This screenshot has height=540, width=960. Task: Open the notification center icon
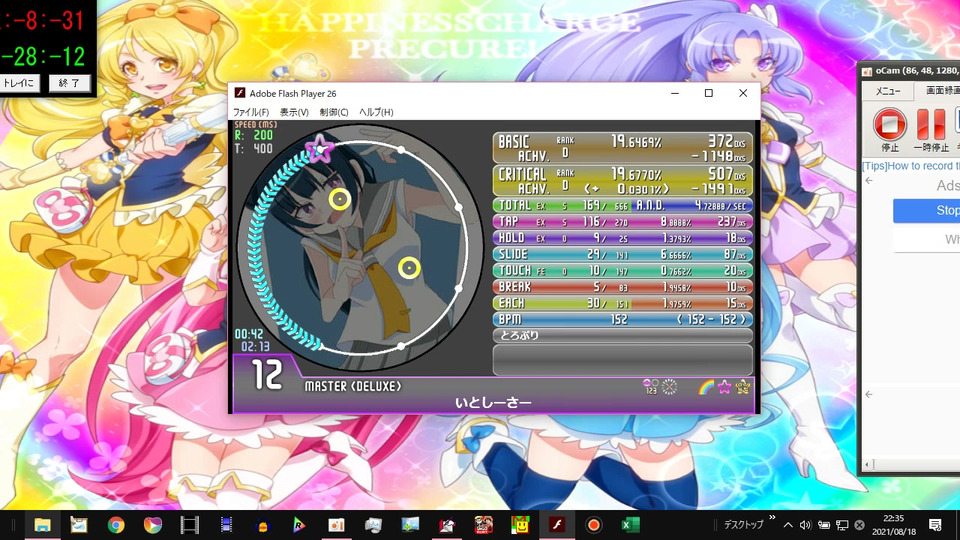[935, 525]
